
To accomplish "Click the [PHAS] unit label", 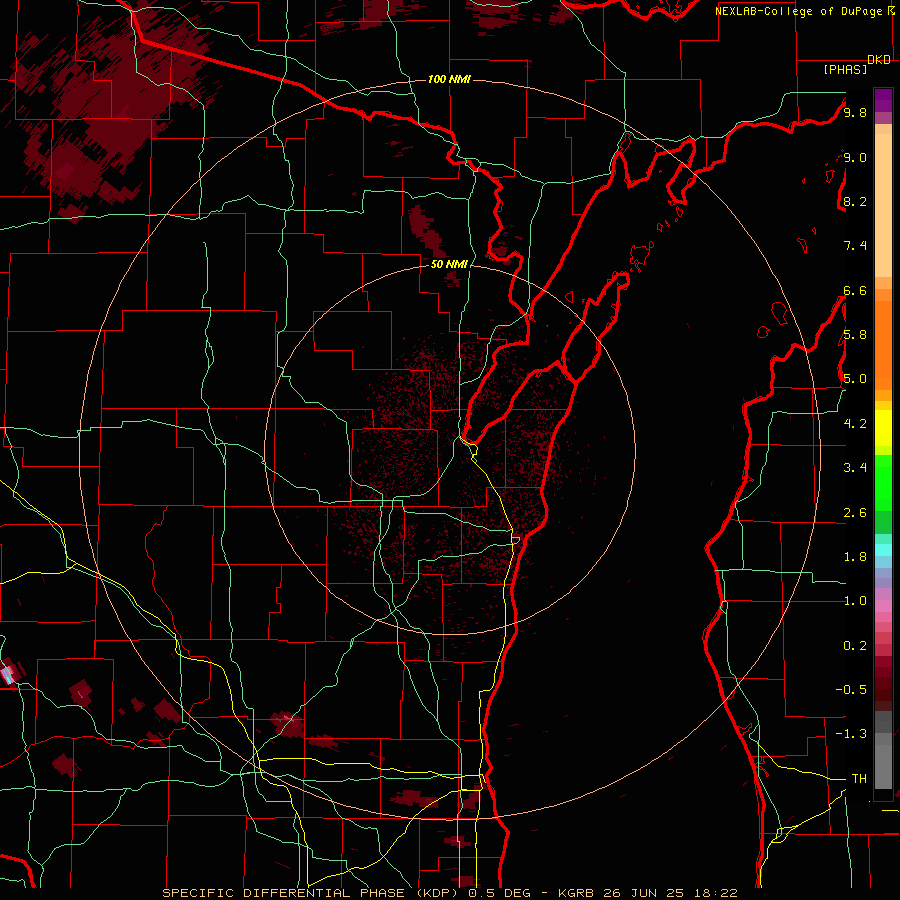I will coord(845,69).
